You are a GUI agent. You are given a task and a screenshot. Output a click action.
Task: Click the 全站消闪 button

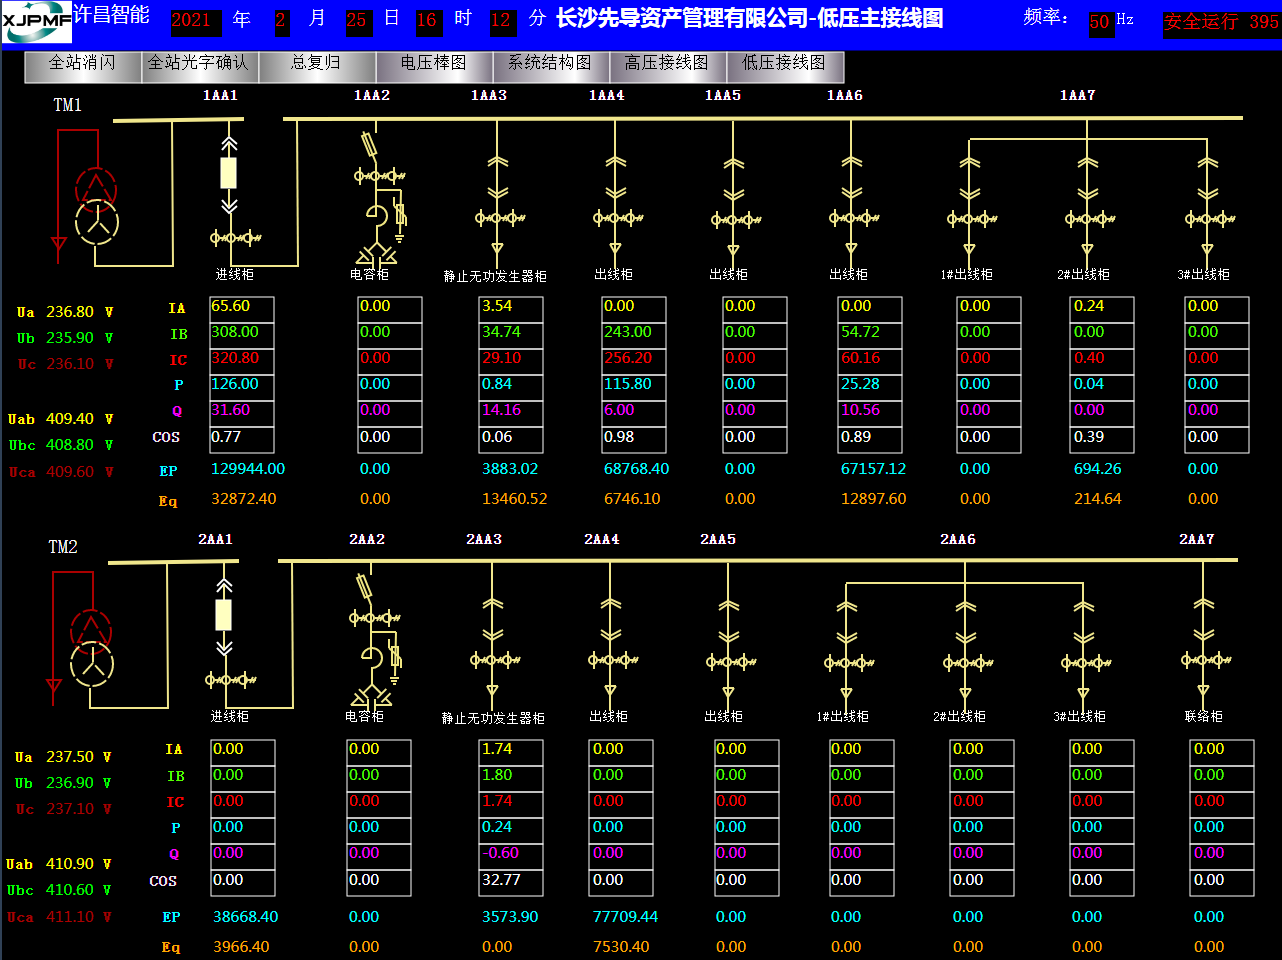[x=83, y=64]
